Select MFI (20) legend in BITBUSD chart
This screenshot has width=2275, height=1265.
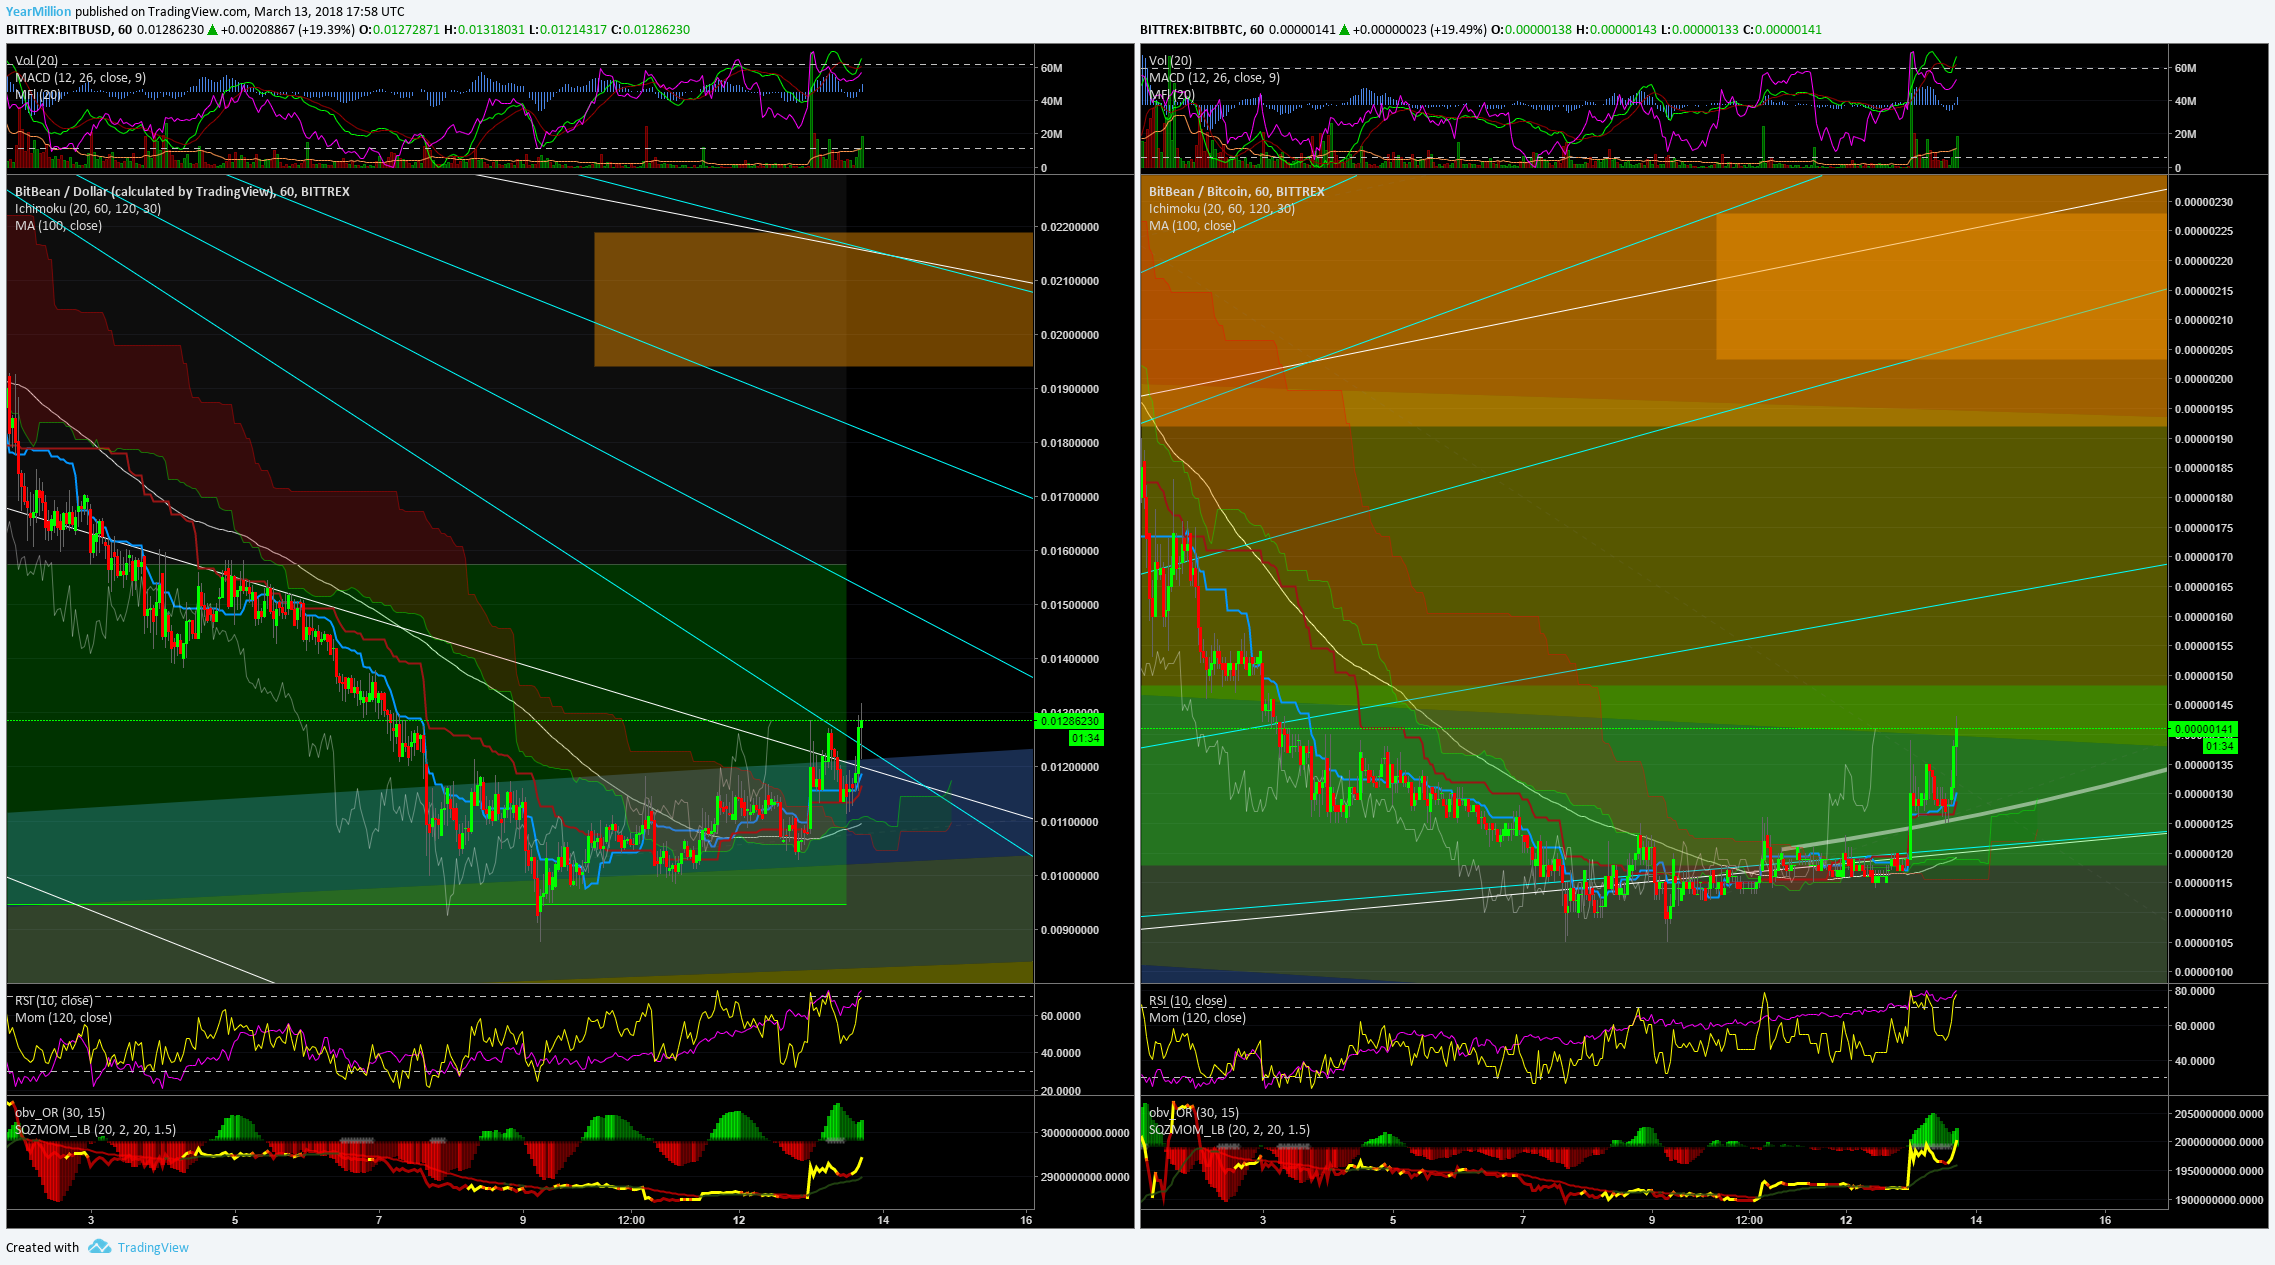(x=37, y=95)
